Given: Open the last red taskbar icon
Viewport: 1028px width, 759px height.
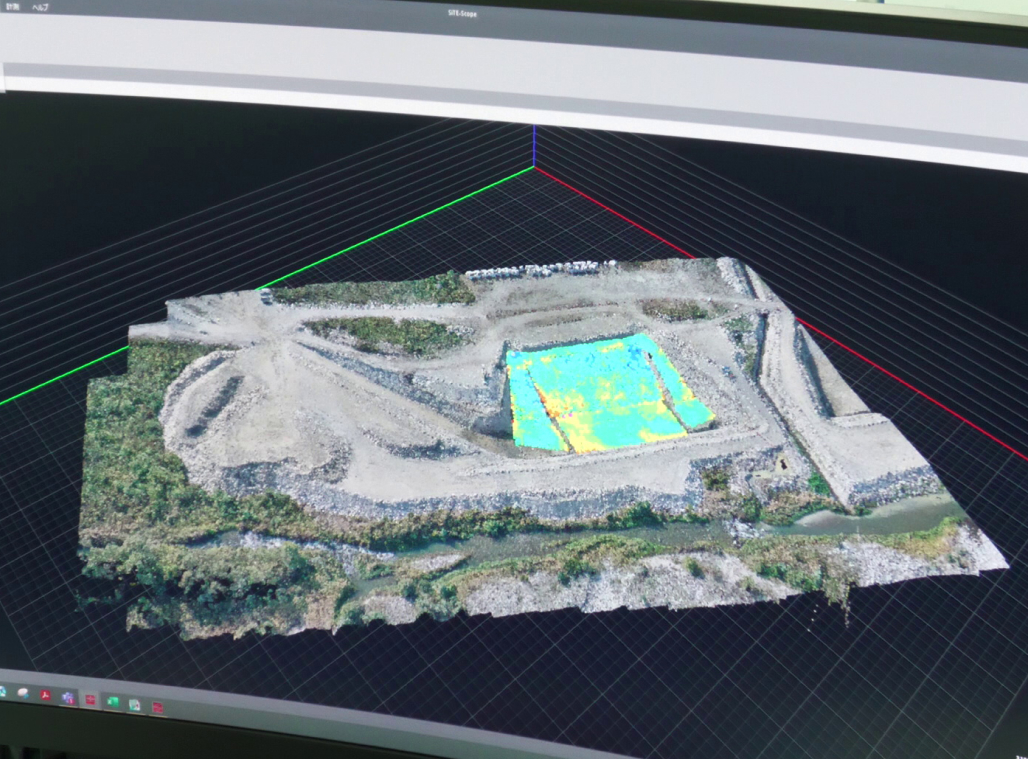Looking at the screenshot, I should [158, 707].
